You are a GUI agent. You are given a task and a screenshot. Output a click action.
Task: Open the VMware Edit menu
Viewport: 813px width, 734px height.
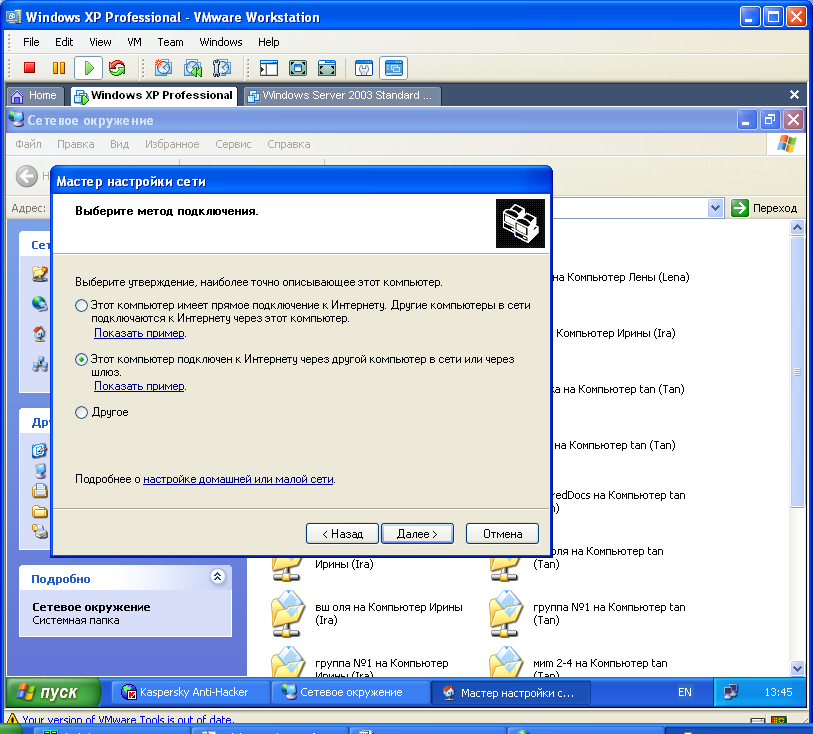pyautogui.click(x=64, y=42)
